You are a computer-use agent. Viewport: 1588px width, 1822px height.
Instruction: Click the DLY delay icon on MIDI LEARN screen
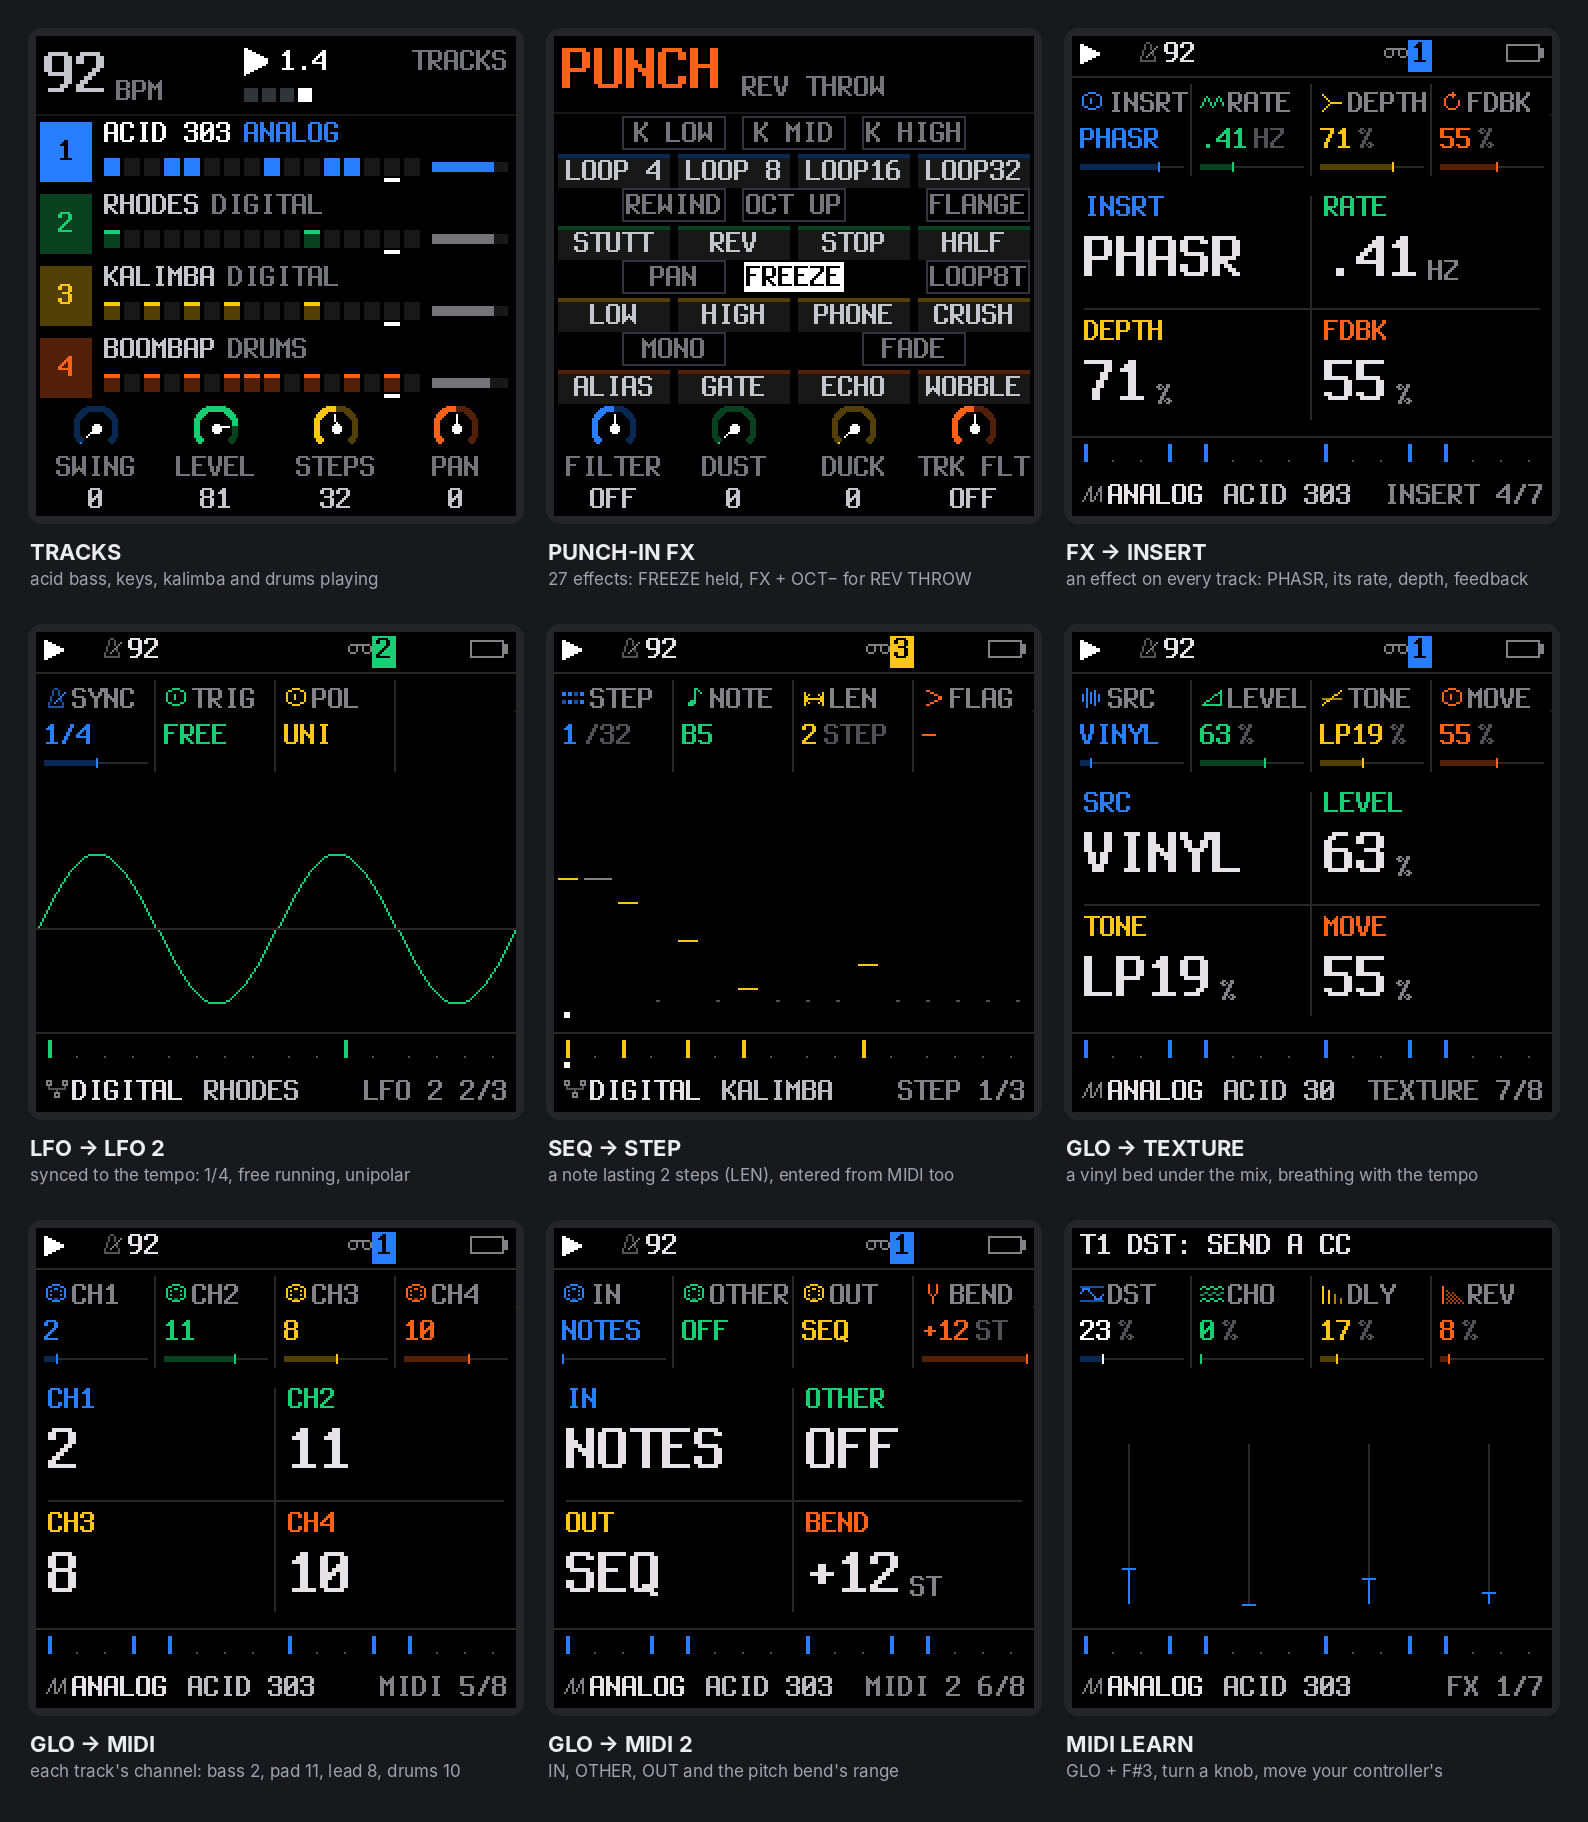click(x=1331, y=1293)
